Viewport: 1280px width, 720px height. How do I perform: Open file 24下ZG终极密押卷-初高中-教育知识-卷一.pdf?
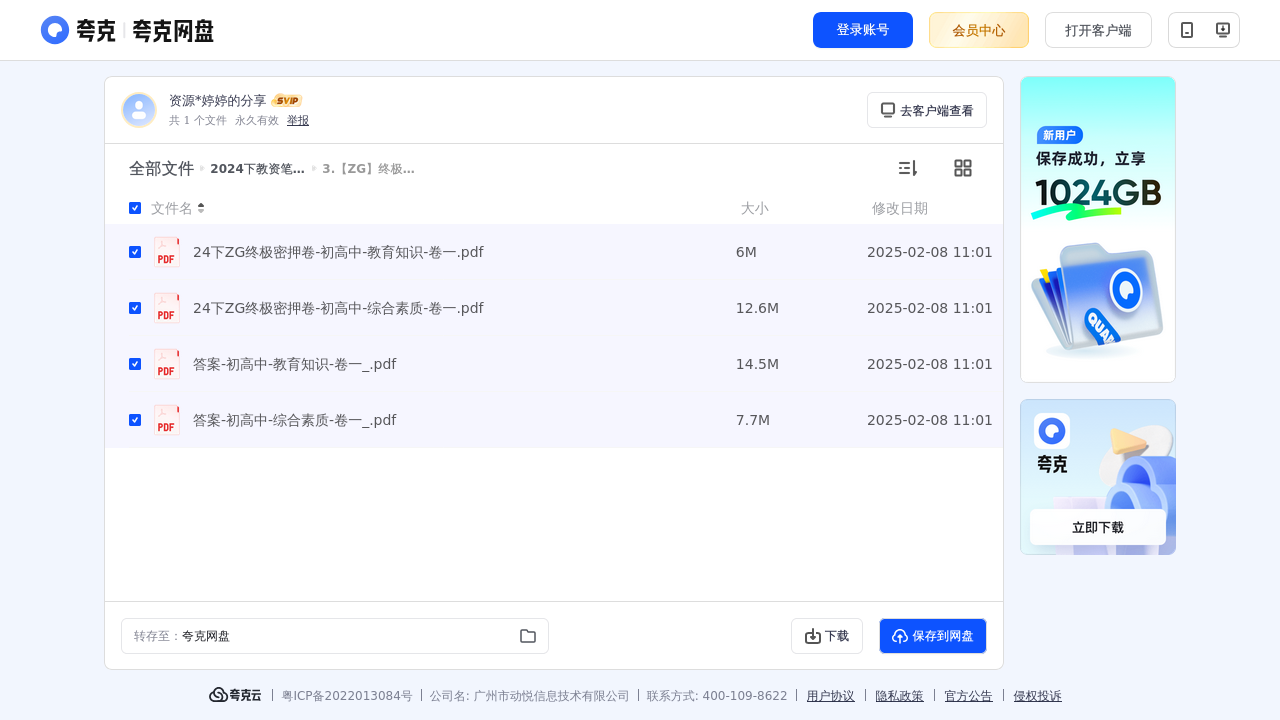pos(338,252)
